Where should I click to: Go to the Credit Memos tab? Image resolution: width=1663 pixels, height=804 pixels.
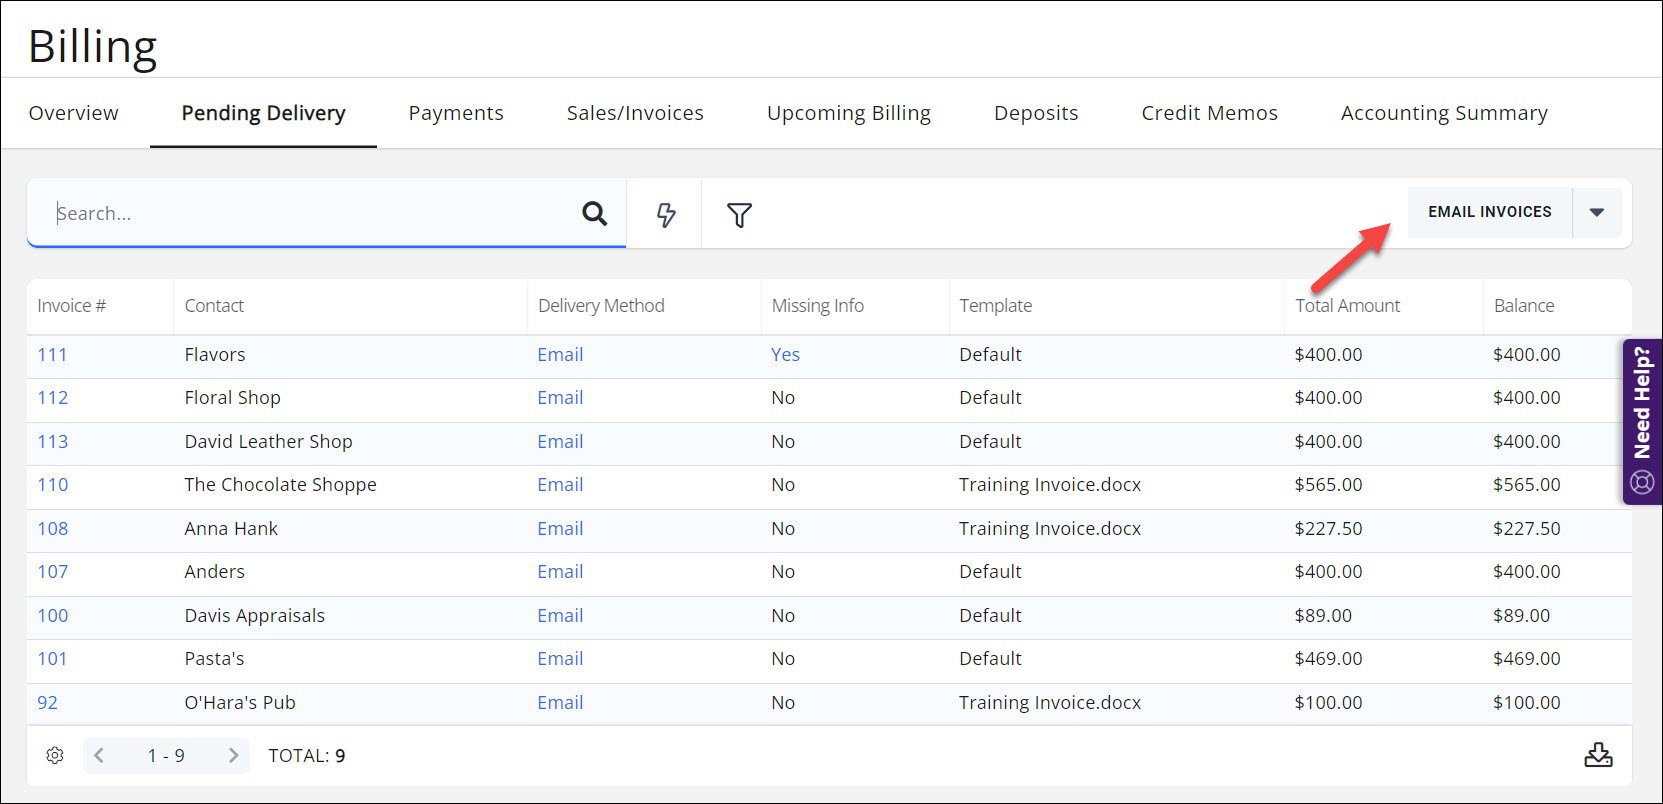point(1209,113)
